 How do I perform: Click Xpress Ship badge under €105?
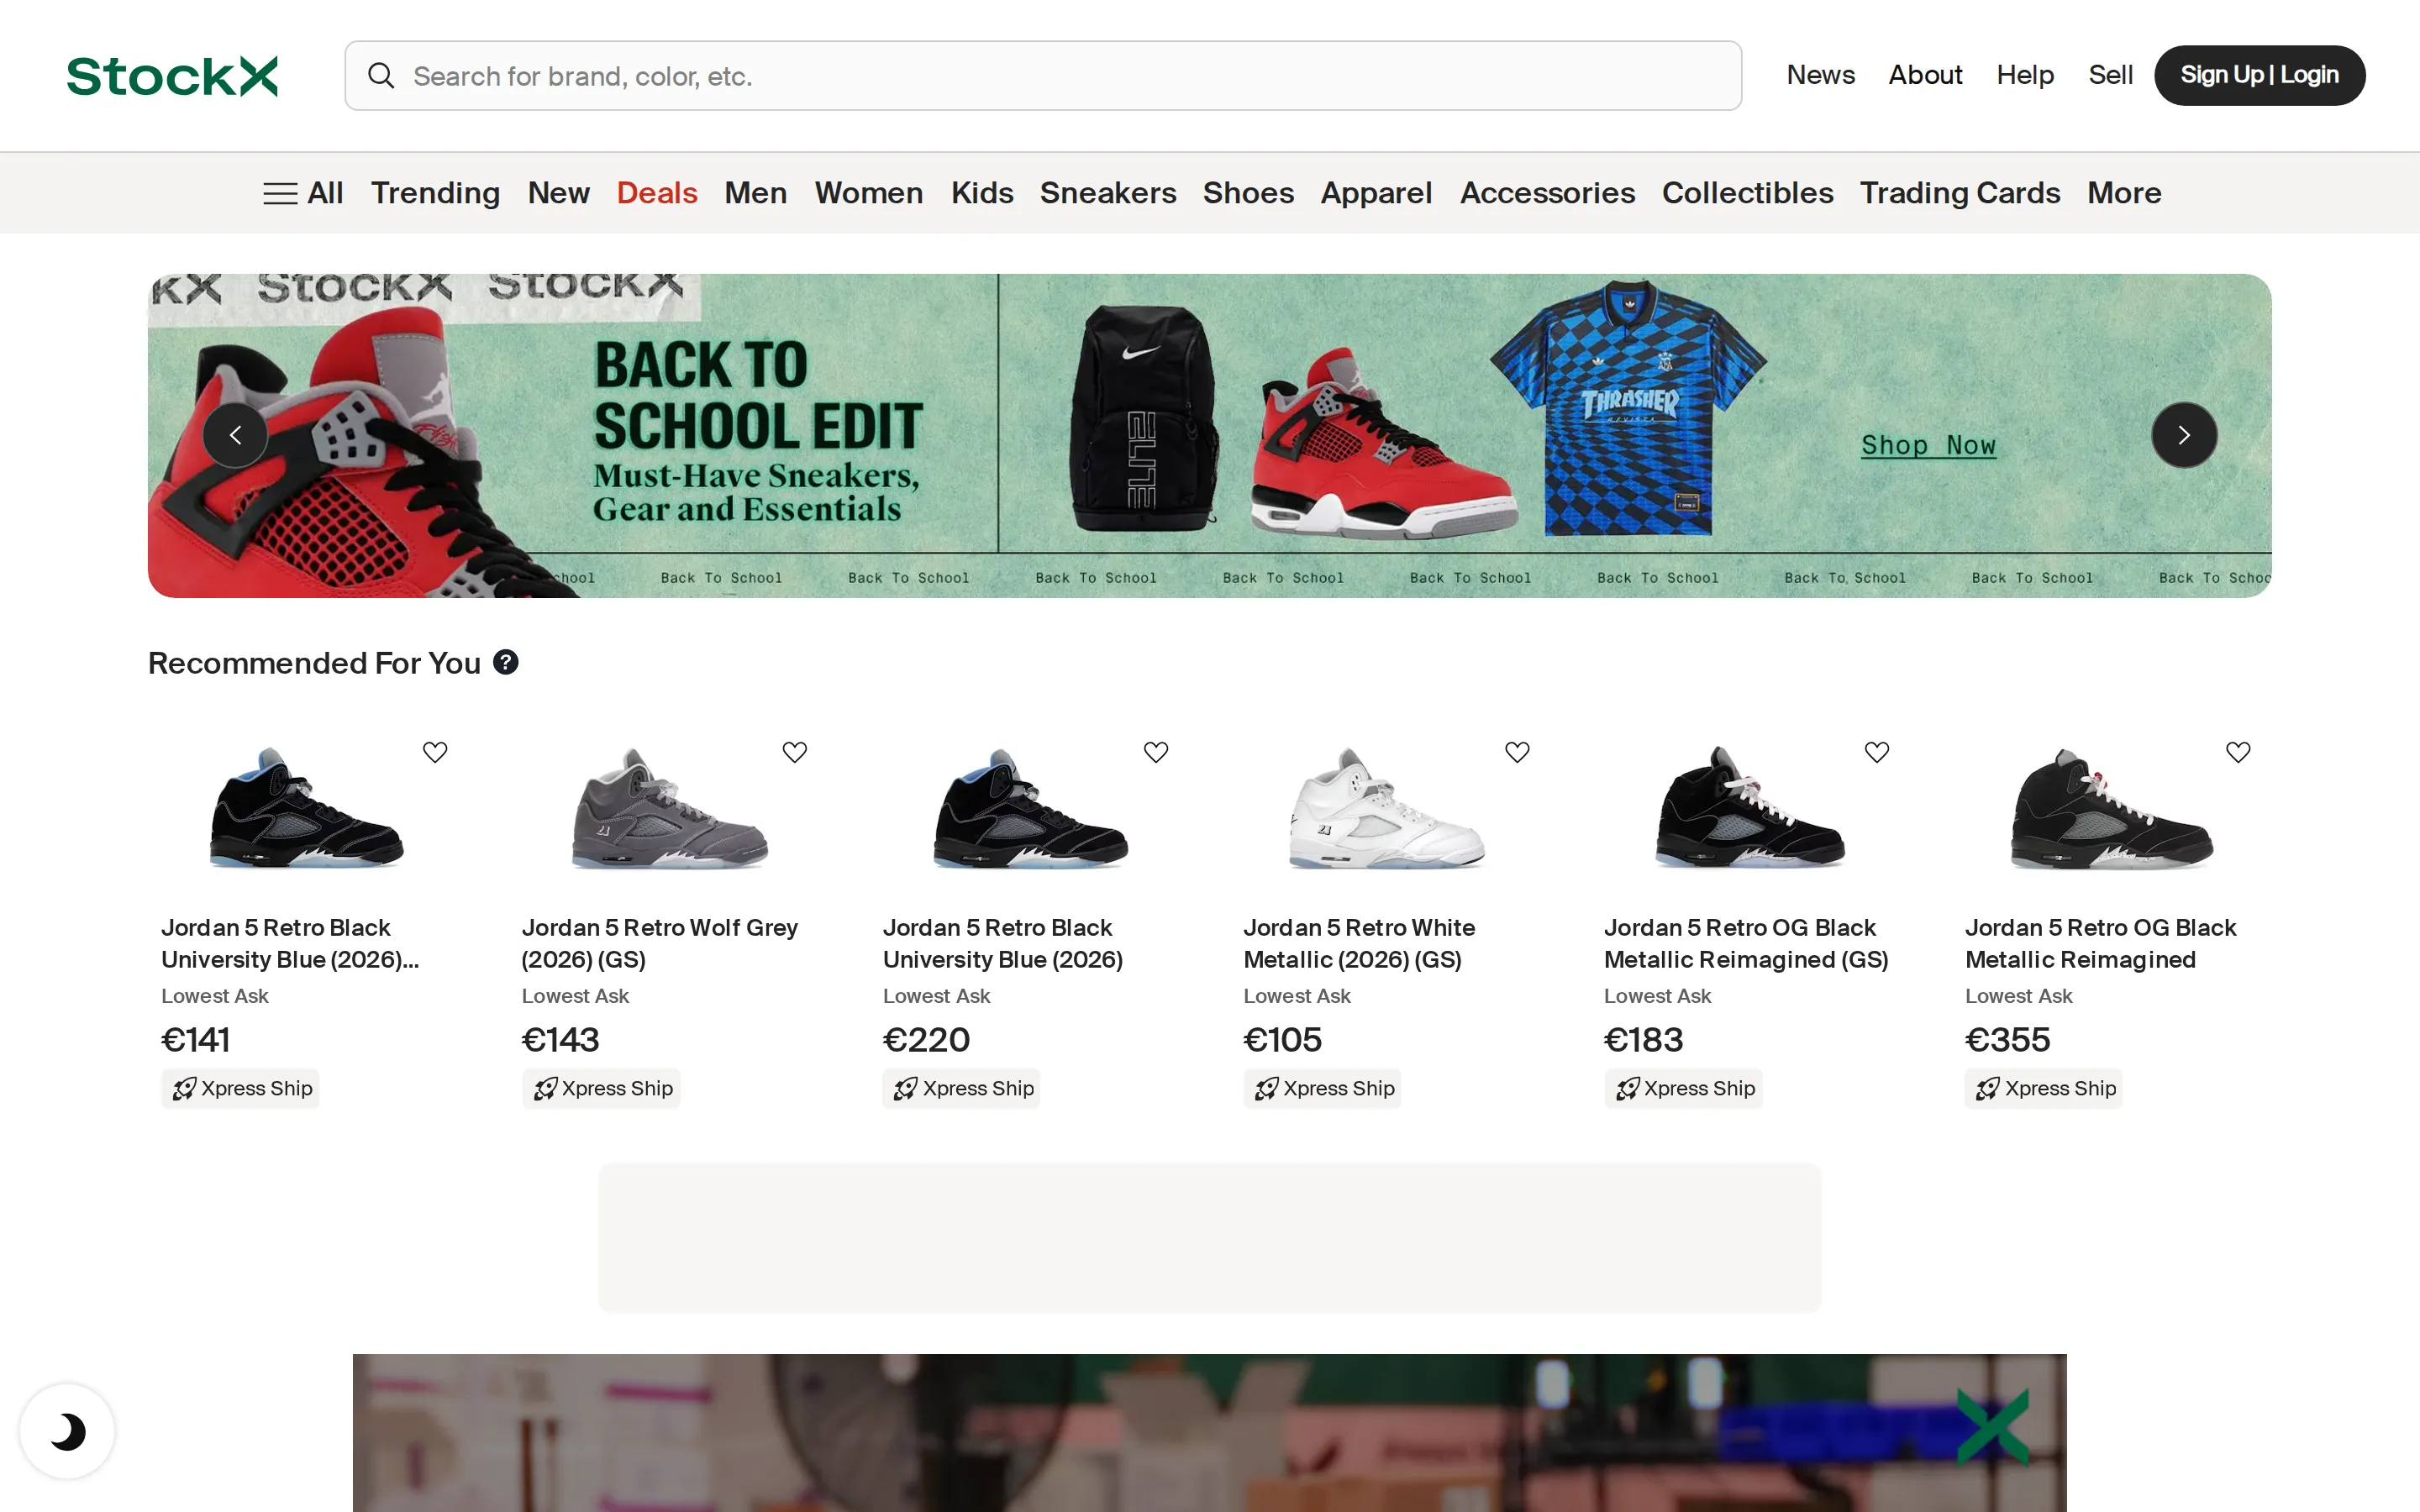point(1322,1088)
